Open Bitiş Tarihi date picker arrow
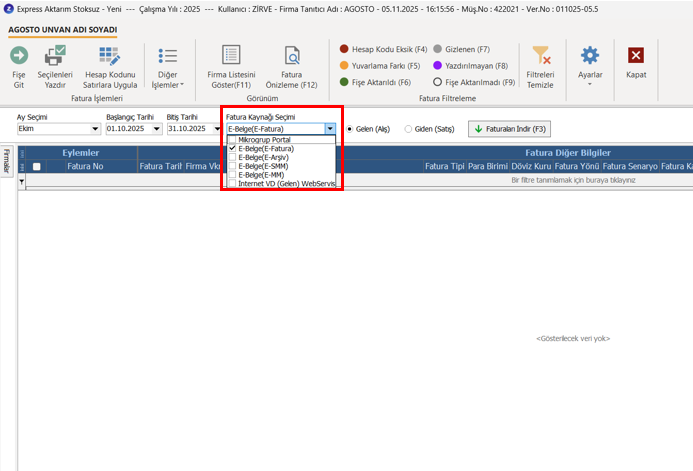The width and height of the screenshot is (693, 471). (x=217, y=129)
